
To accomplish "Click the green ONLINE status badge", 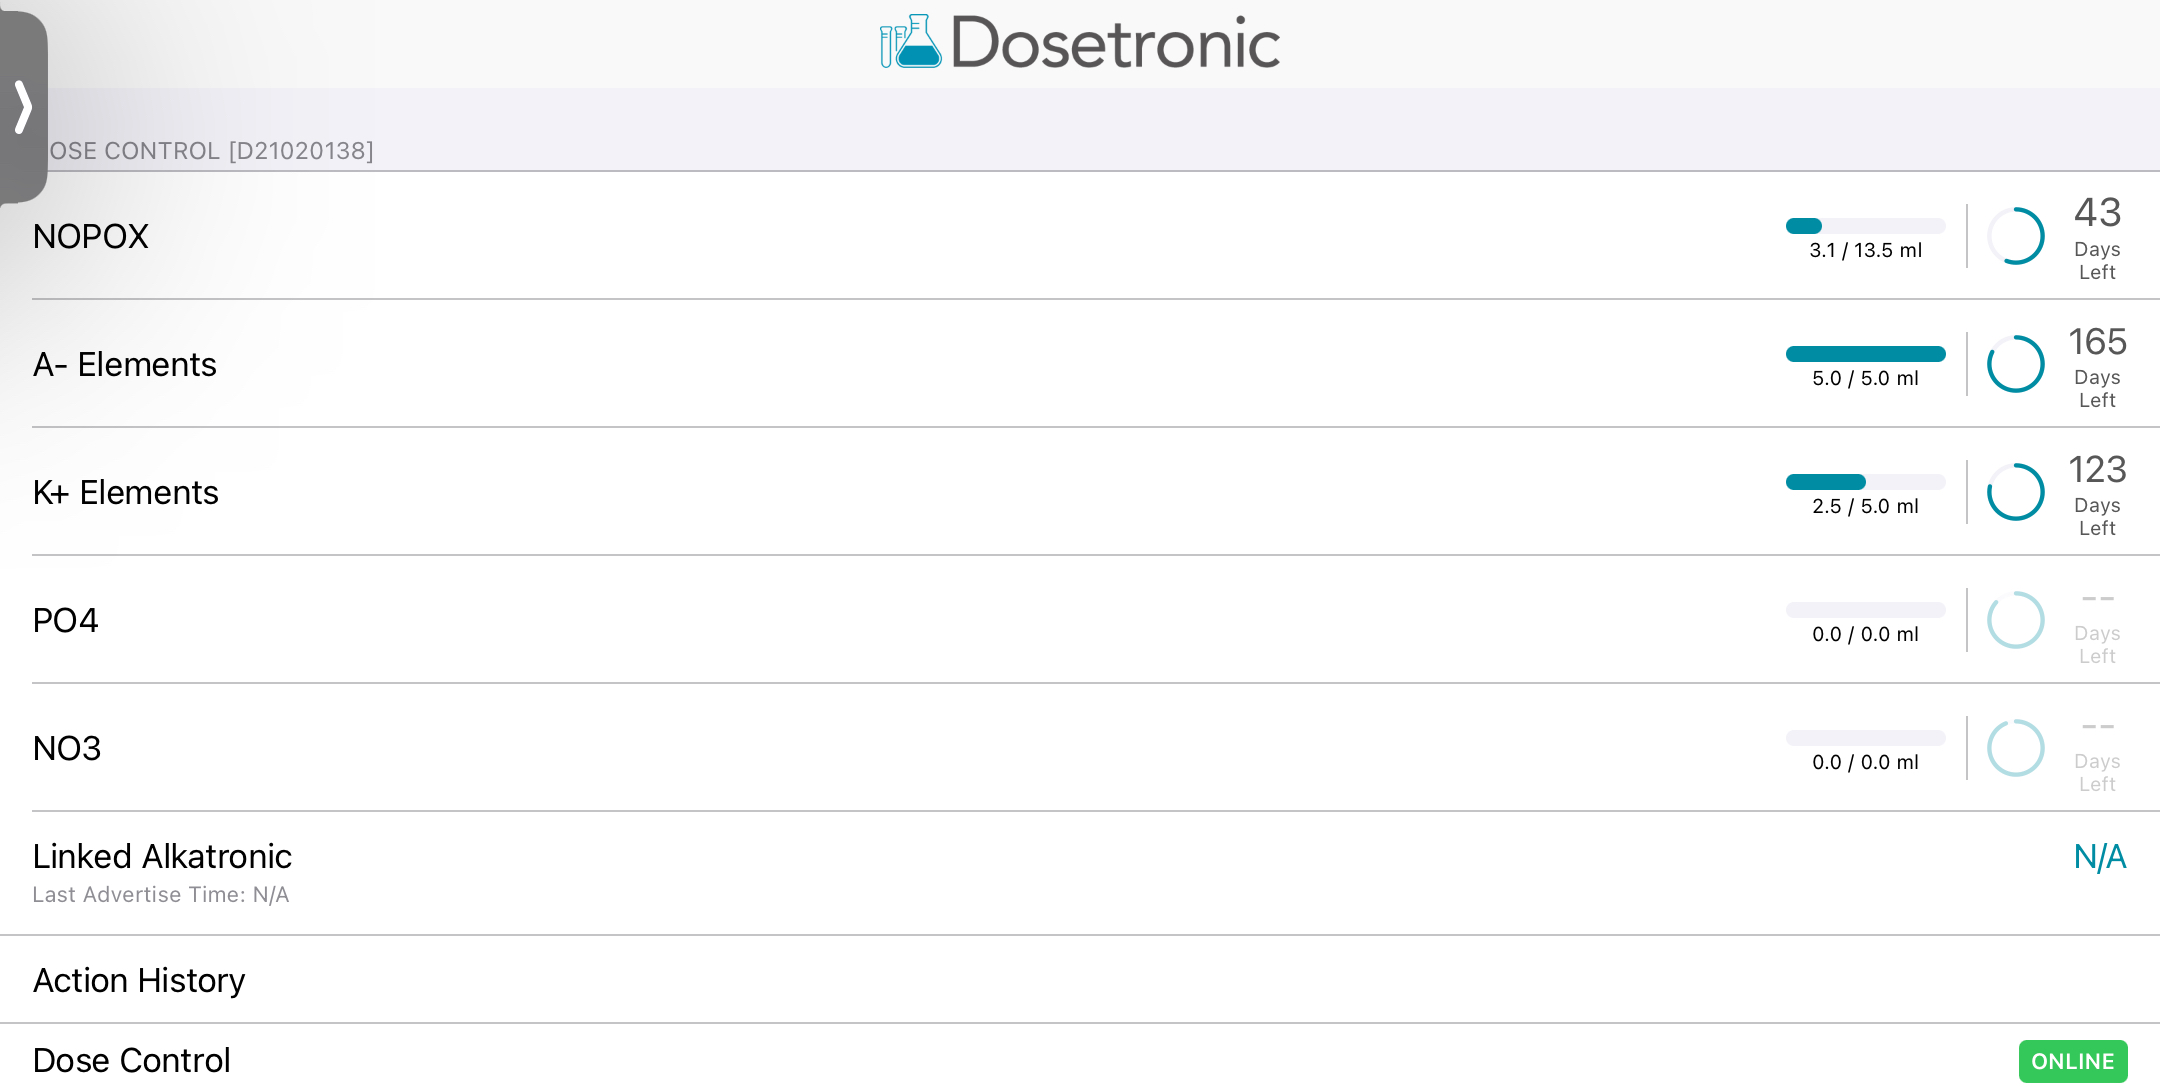I will [x=2072, y=1061].
